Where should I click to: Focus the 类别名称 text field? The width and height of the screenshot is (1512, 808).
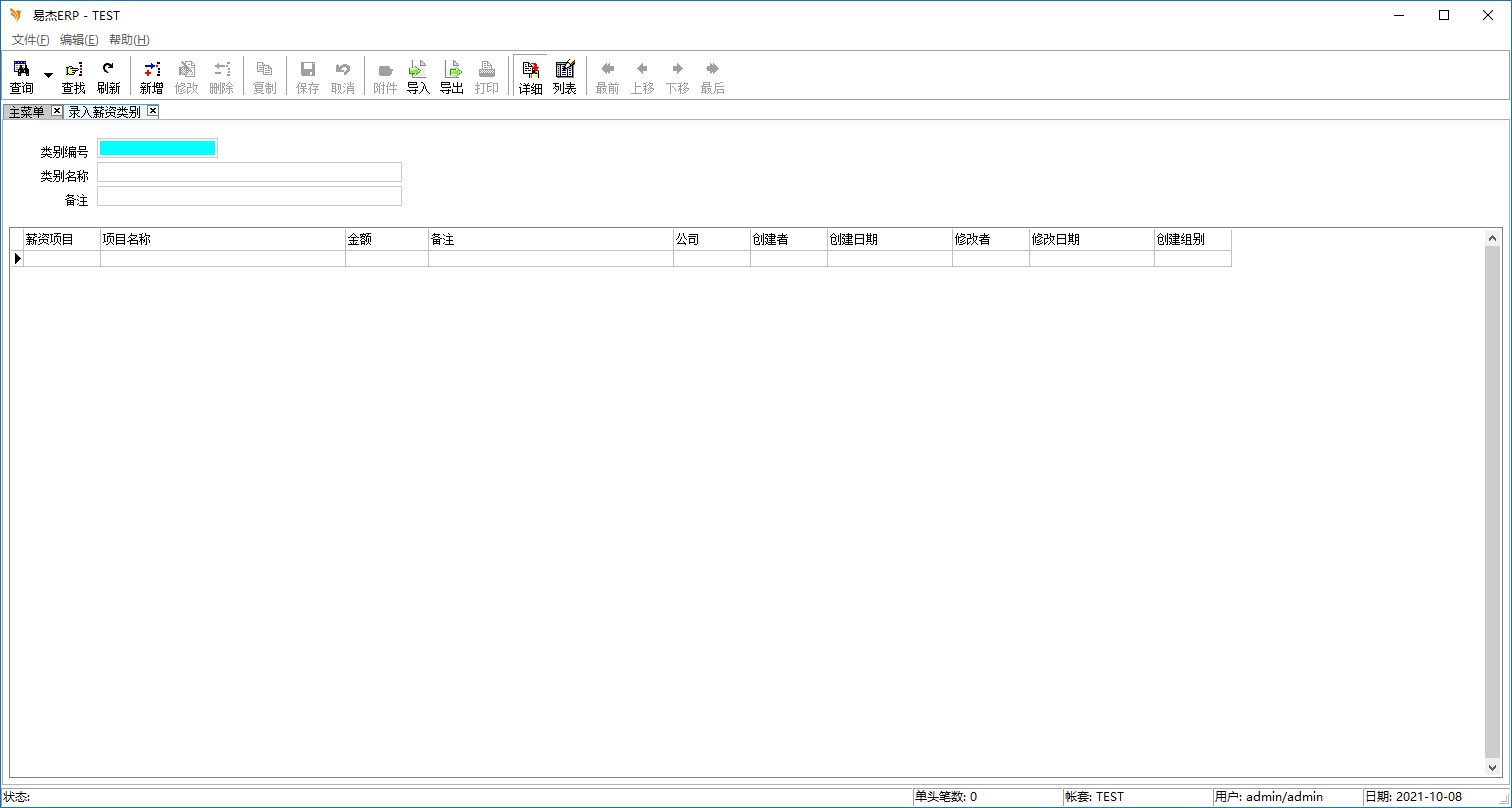coord(249,173)
